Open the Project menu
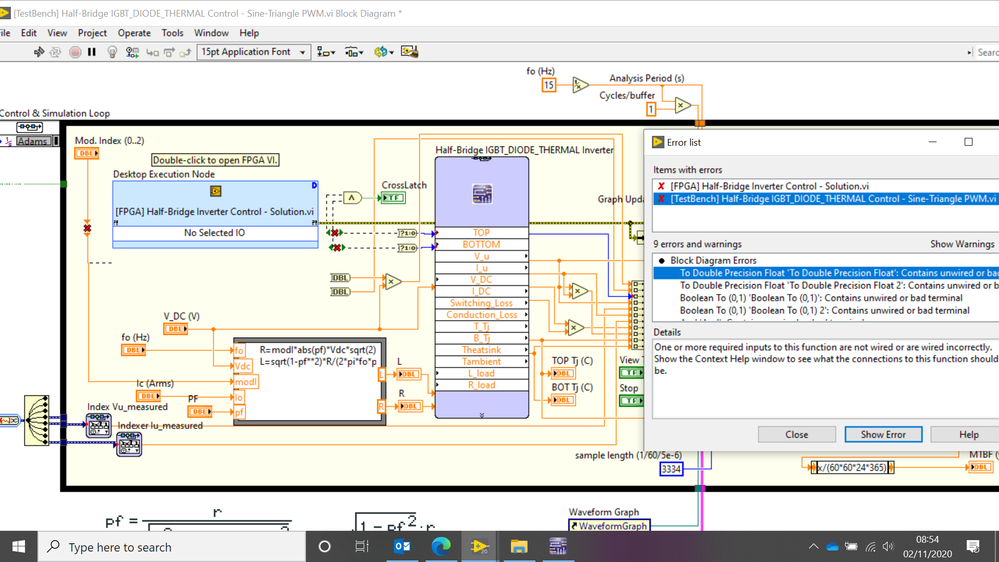This screenshot has height=562, width=999. point(92,33)
